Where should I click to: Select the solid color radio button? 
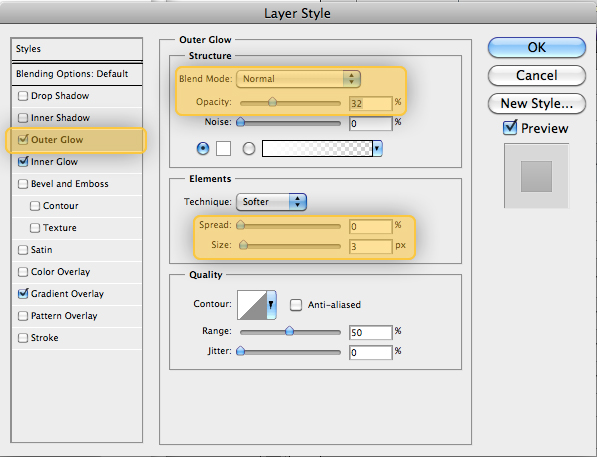[x=203, y=148]
